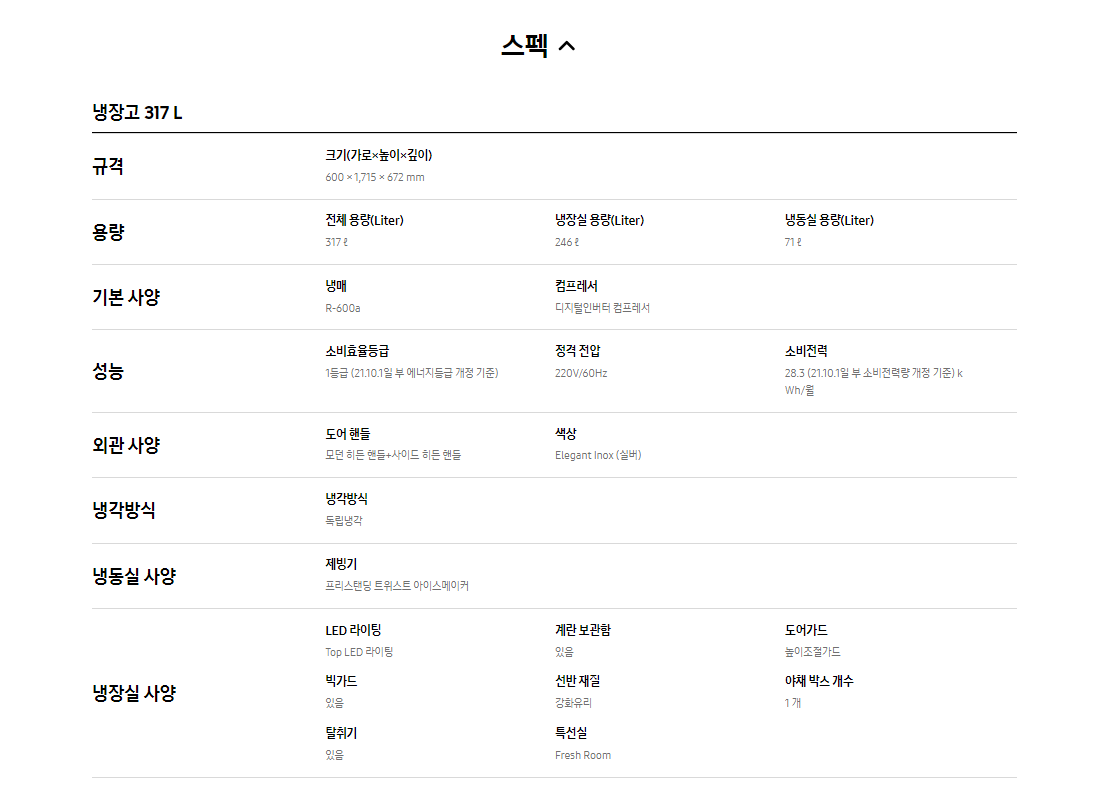Click the 소비전력 label
The height and width of the screenshot is (785, 1112).
(x=806, y=351)
